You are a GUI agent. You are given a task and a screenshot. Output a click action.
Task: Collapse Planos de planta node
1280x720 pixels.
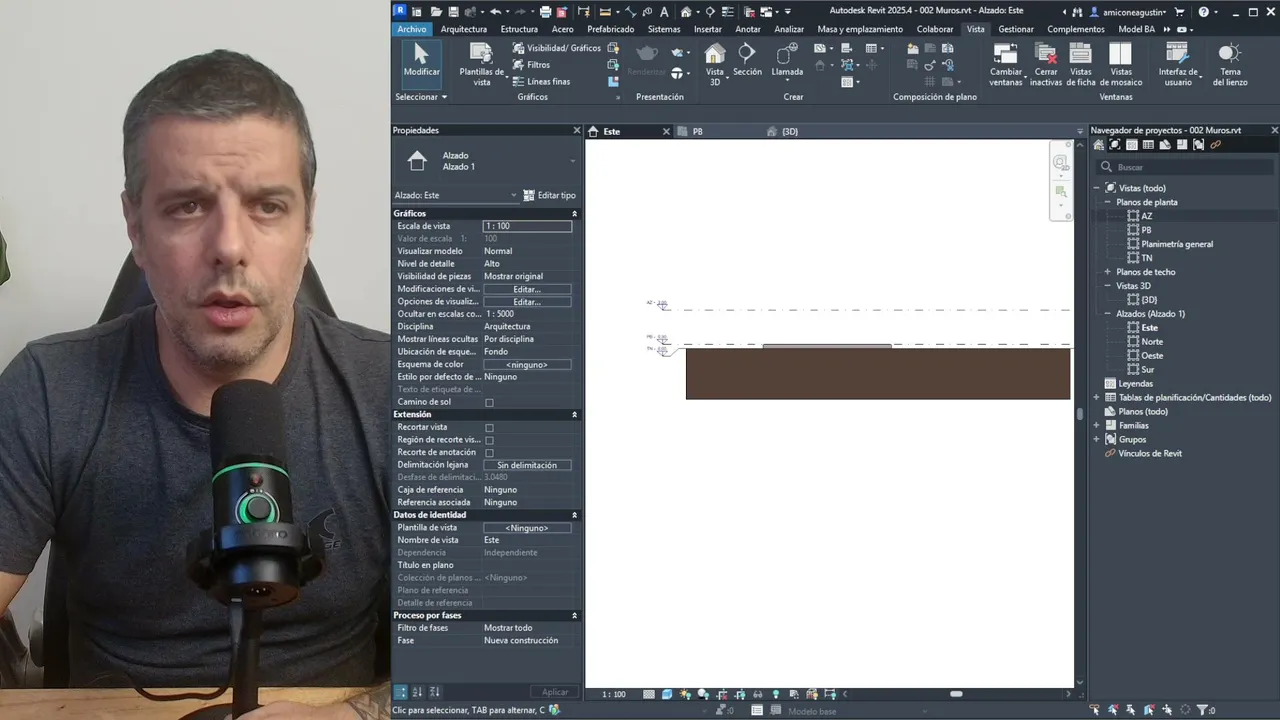[x=1107, y=202]
